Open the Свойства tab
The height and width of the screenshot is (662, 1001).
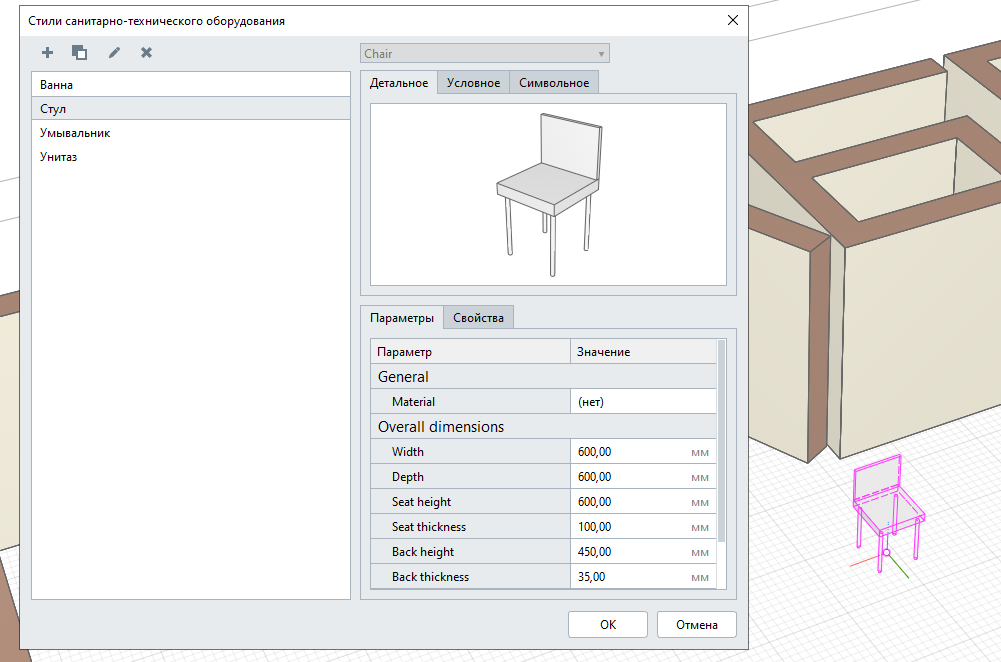pyautogui.click(x=479, y=318)
